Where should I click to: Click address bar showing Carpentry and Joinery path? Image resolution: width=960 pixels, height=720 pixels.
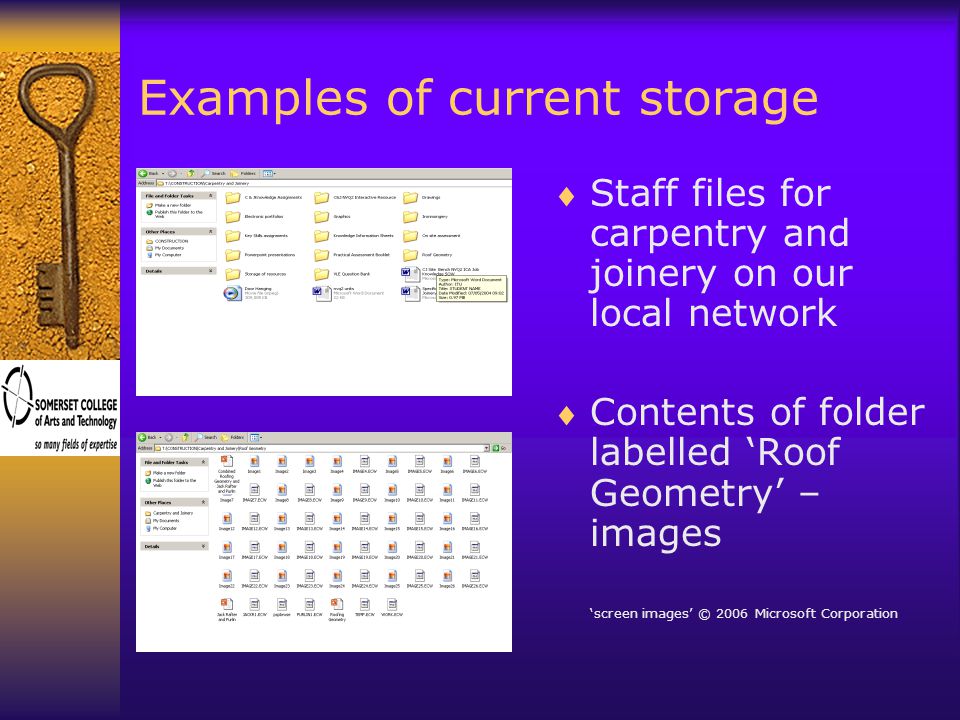[x=334, y=183]
